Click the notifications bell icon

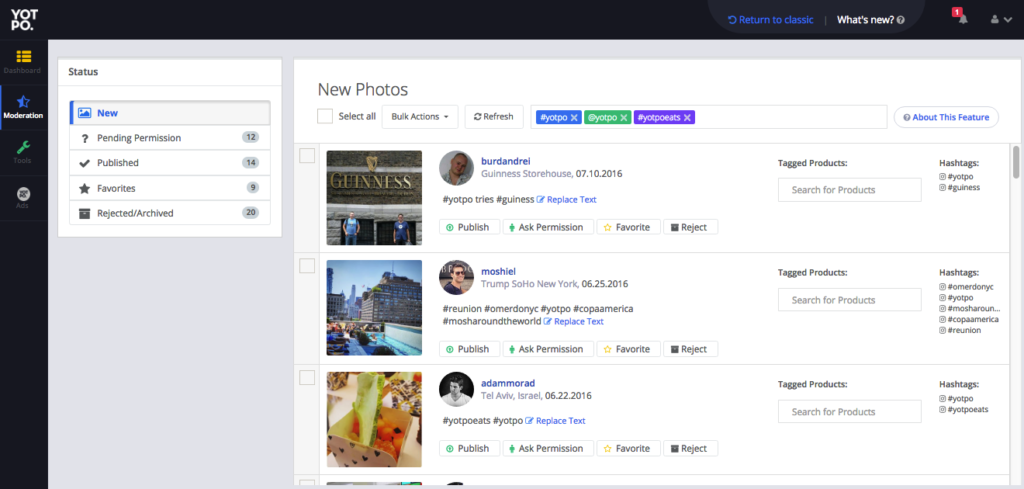962,19
